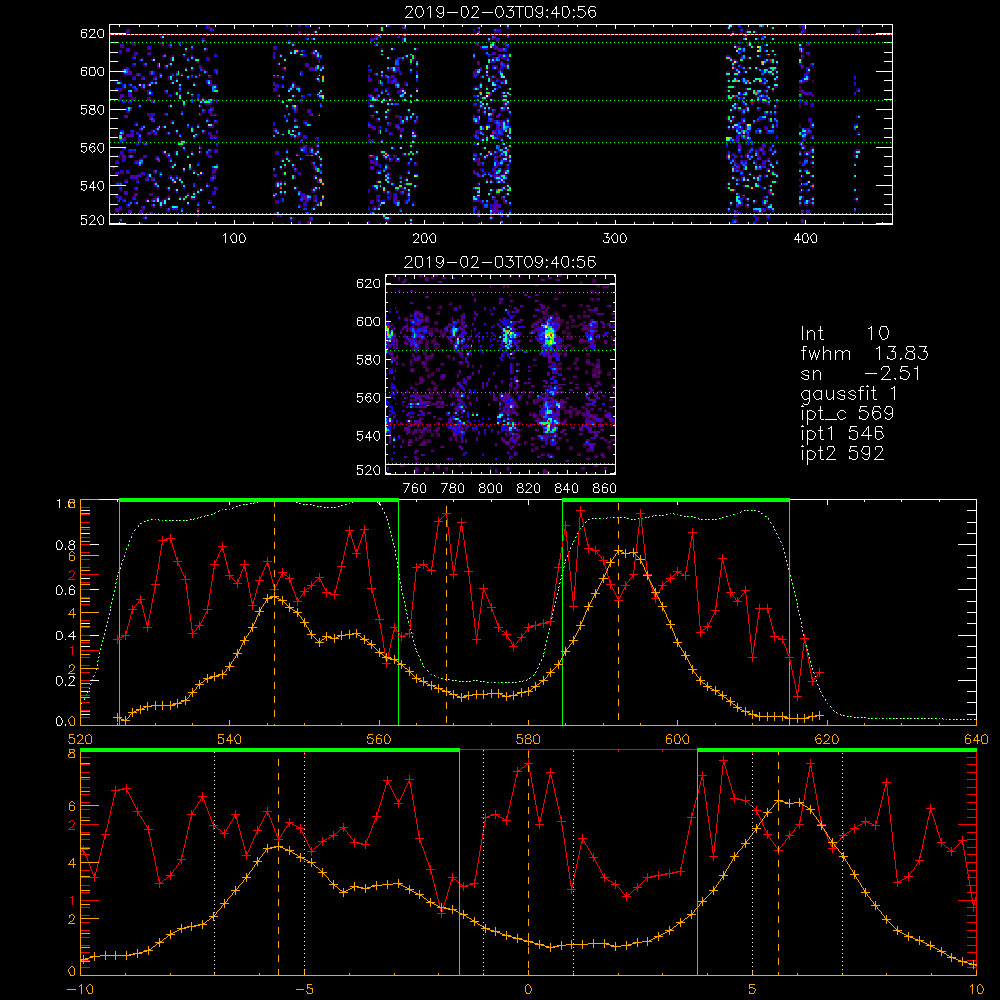Click the 300 x-axis label of top image
The width and height of the screenshot is (1000, 1000).
pos(615,239)
